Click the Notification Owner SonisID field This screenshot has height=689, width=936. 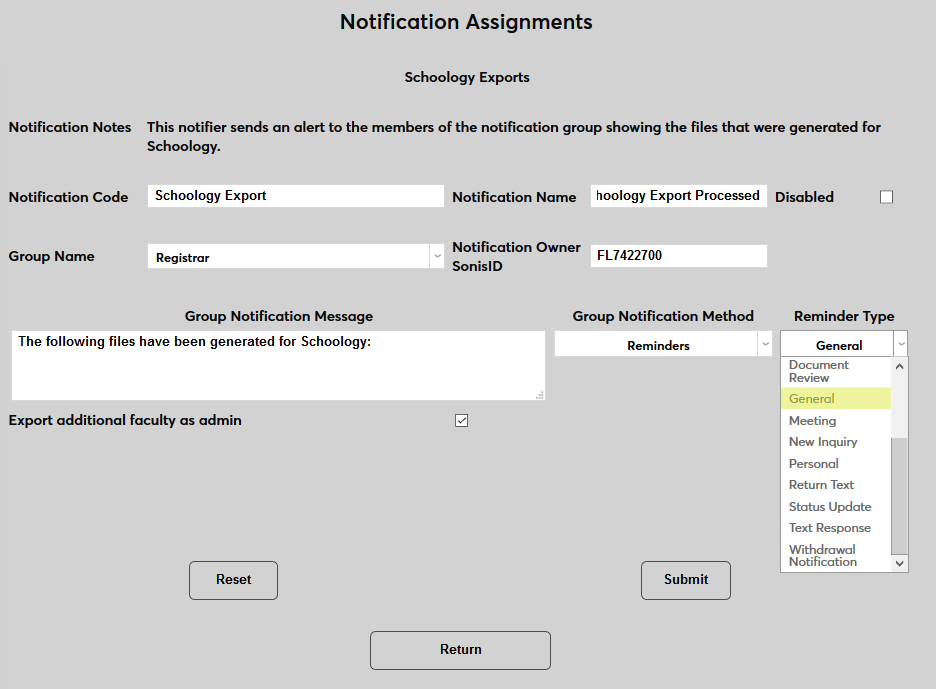pos(678,256)
